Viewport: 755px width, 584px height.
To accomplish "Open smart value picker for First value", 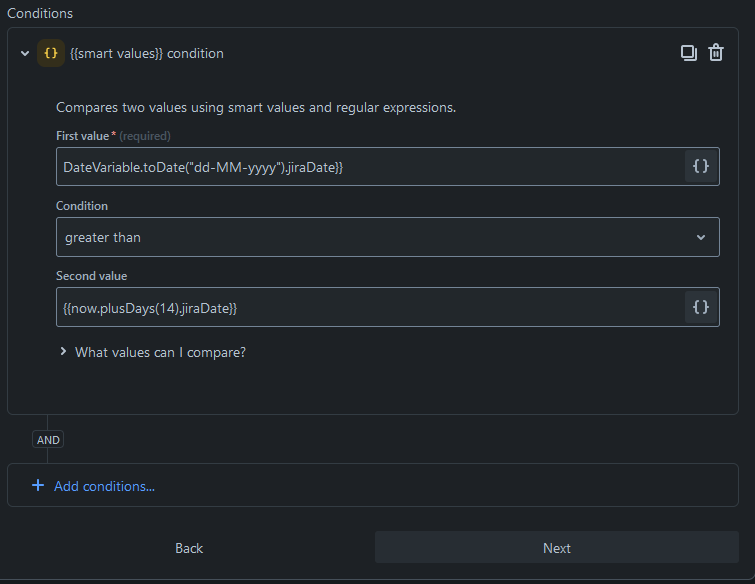I will pyautogui.click(x=701, y=167).
